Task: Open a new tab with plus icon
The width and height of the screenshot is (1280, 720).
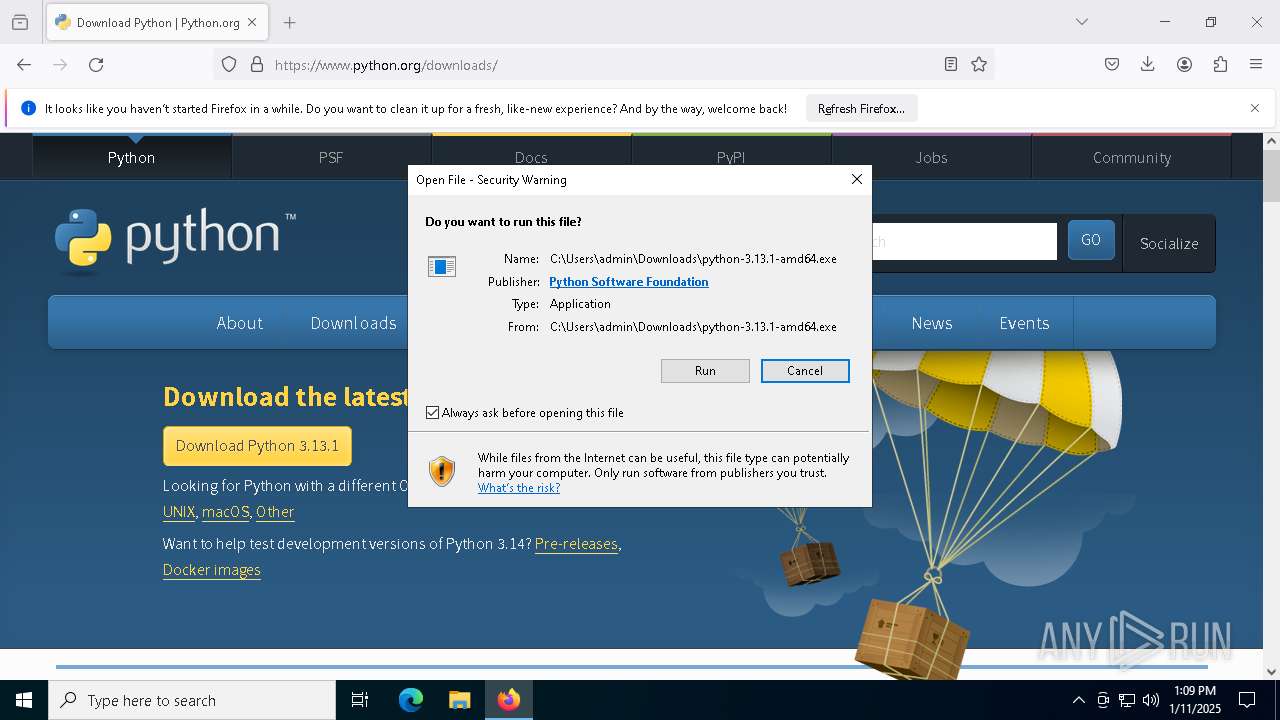Action: point(289,22)
